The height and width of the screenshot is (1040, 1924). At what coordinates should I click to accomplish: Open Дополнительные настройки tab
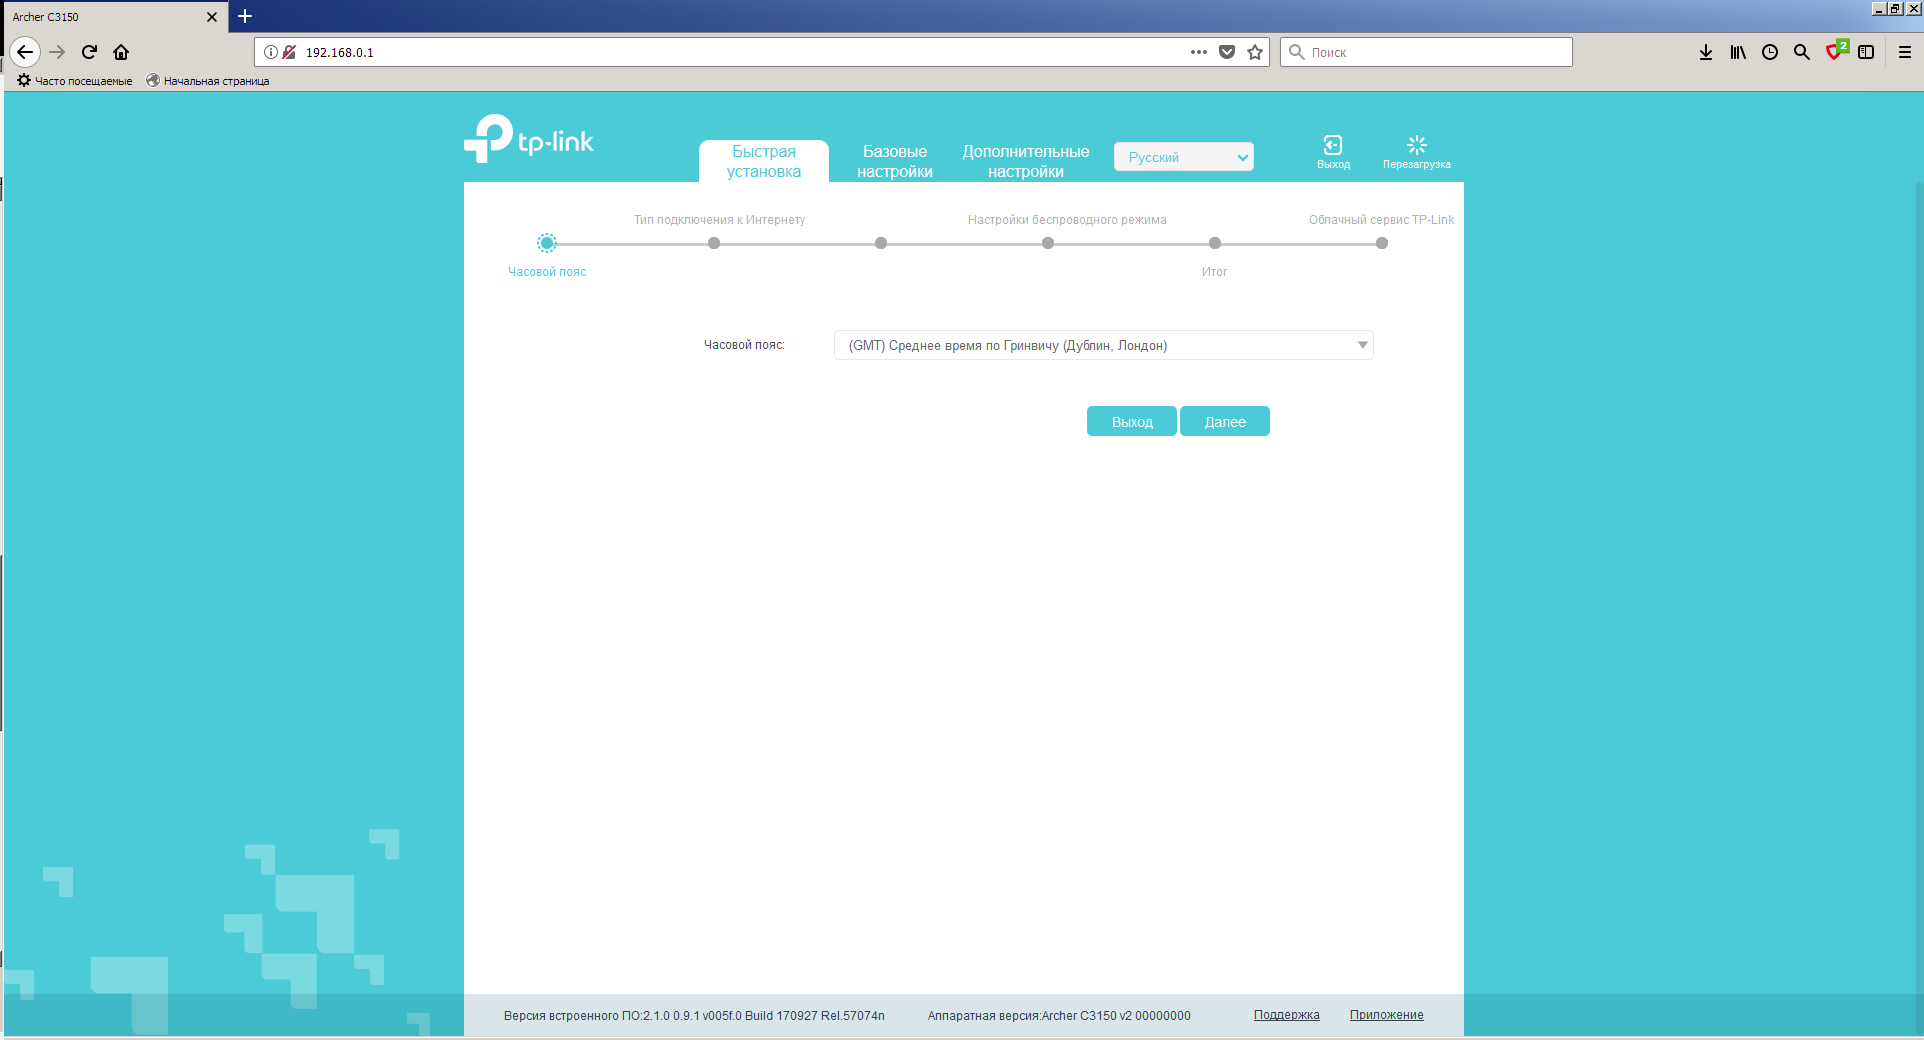(1025, 161)
